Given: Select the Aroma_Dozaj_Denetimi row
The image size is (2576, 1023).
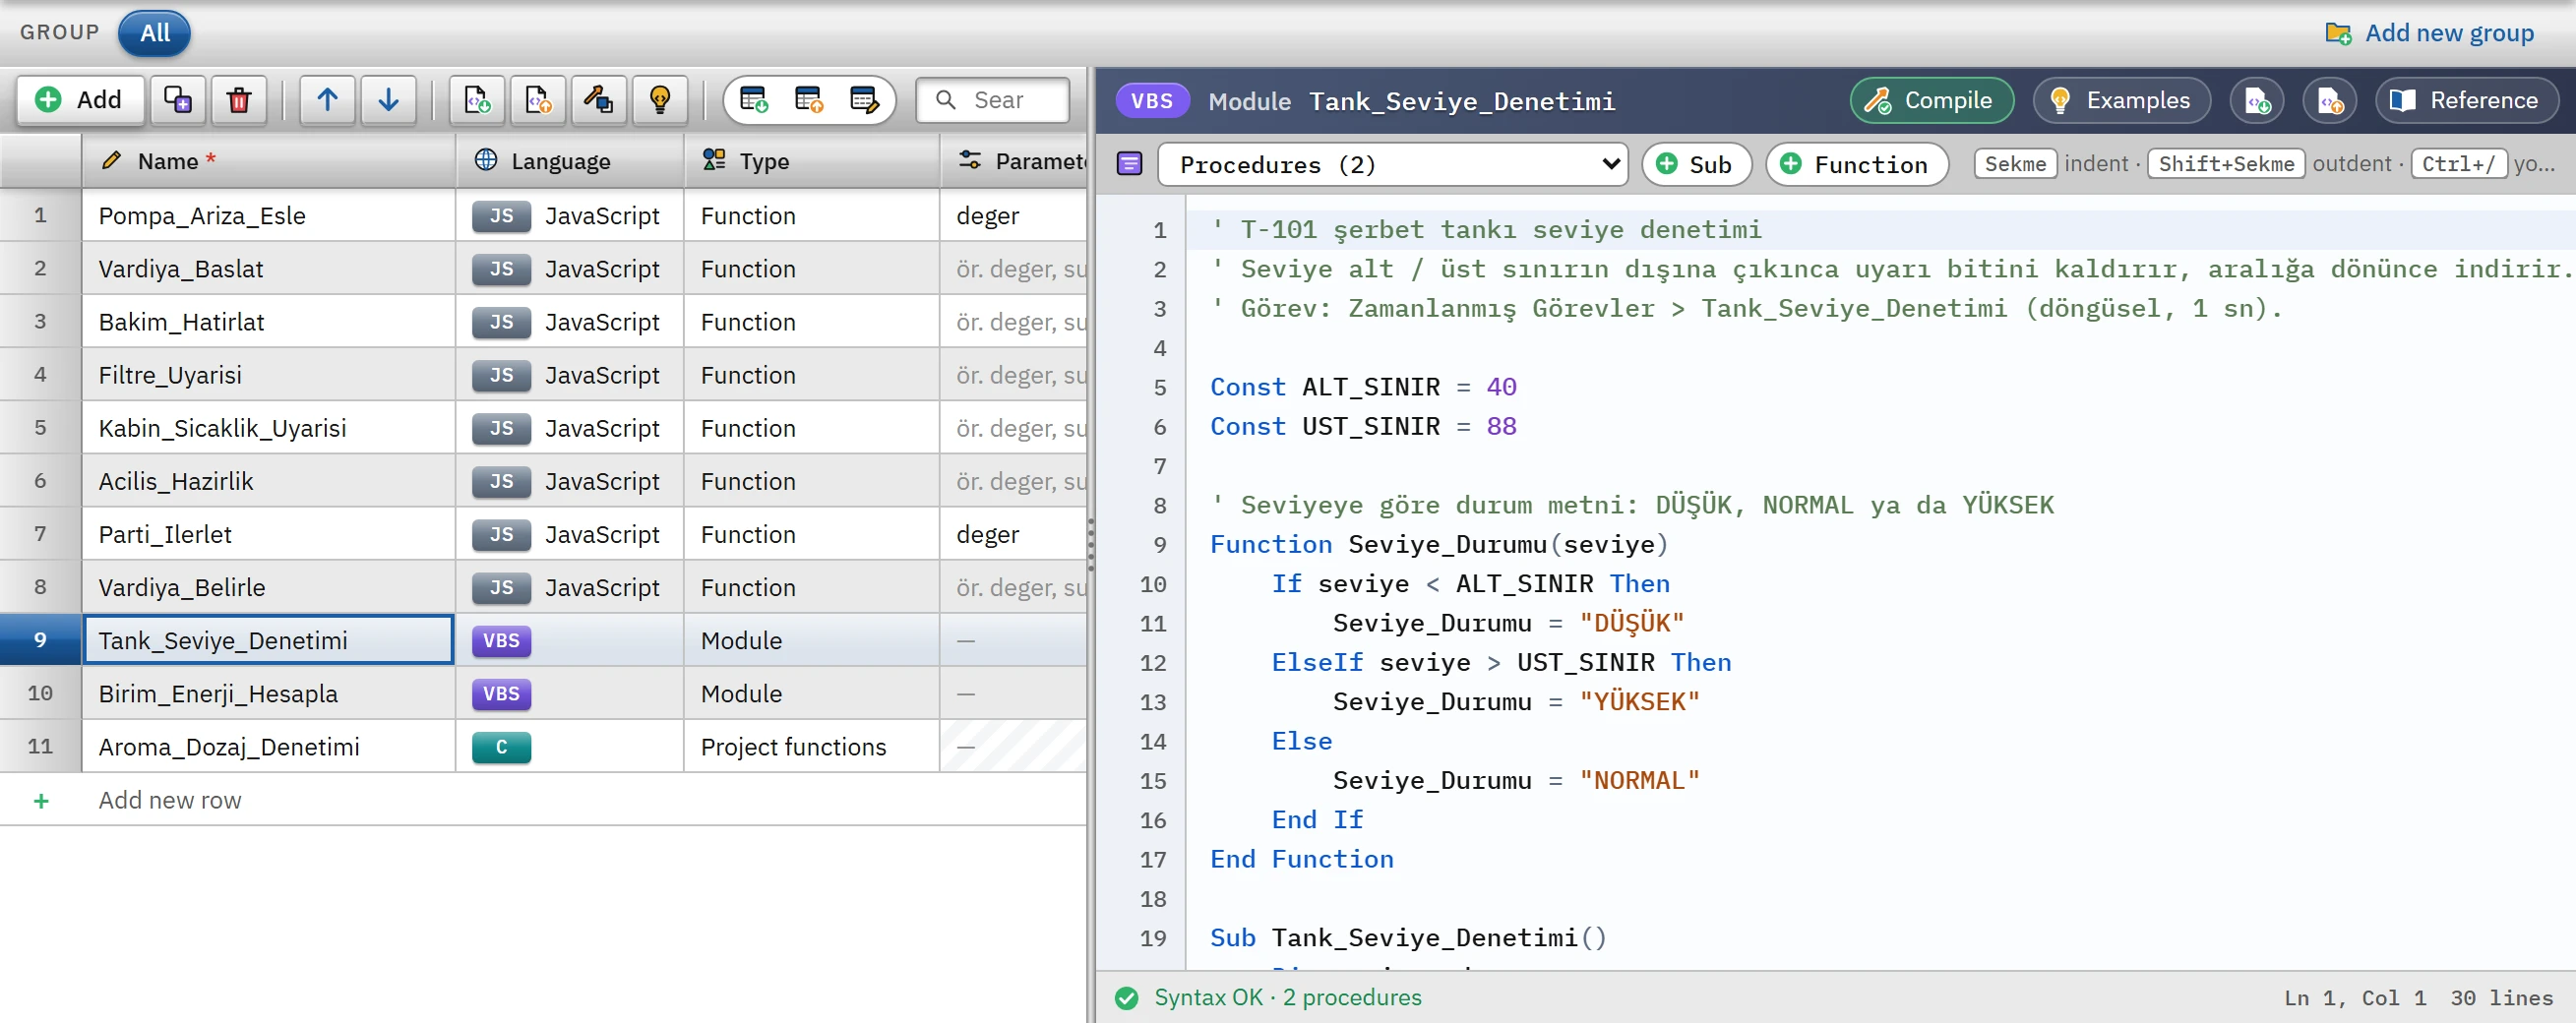Looking at the screenshot, I should click(x=543, y=746).
